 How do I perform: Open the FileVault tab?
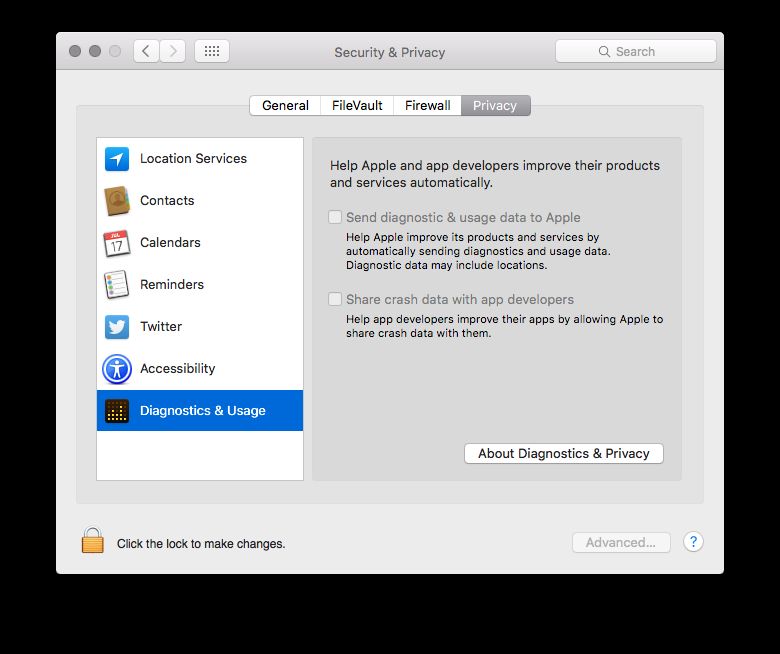tap(357, 106)
